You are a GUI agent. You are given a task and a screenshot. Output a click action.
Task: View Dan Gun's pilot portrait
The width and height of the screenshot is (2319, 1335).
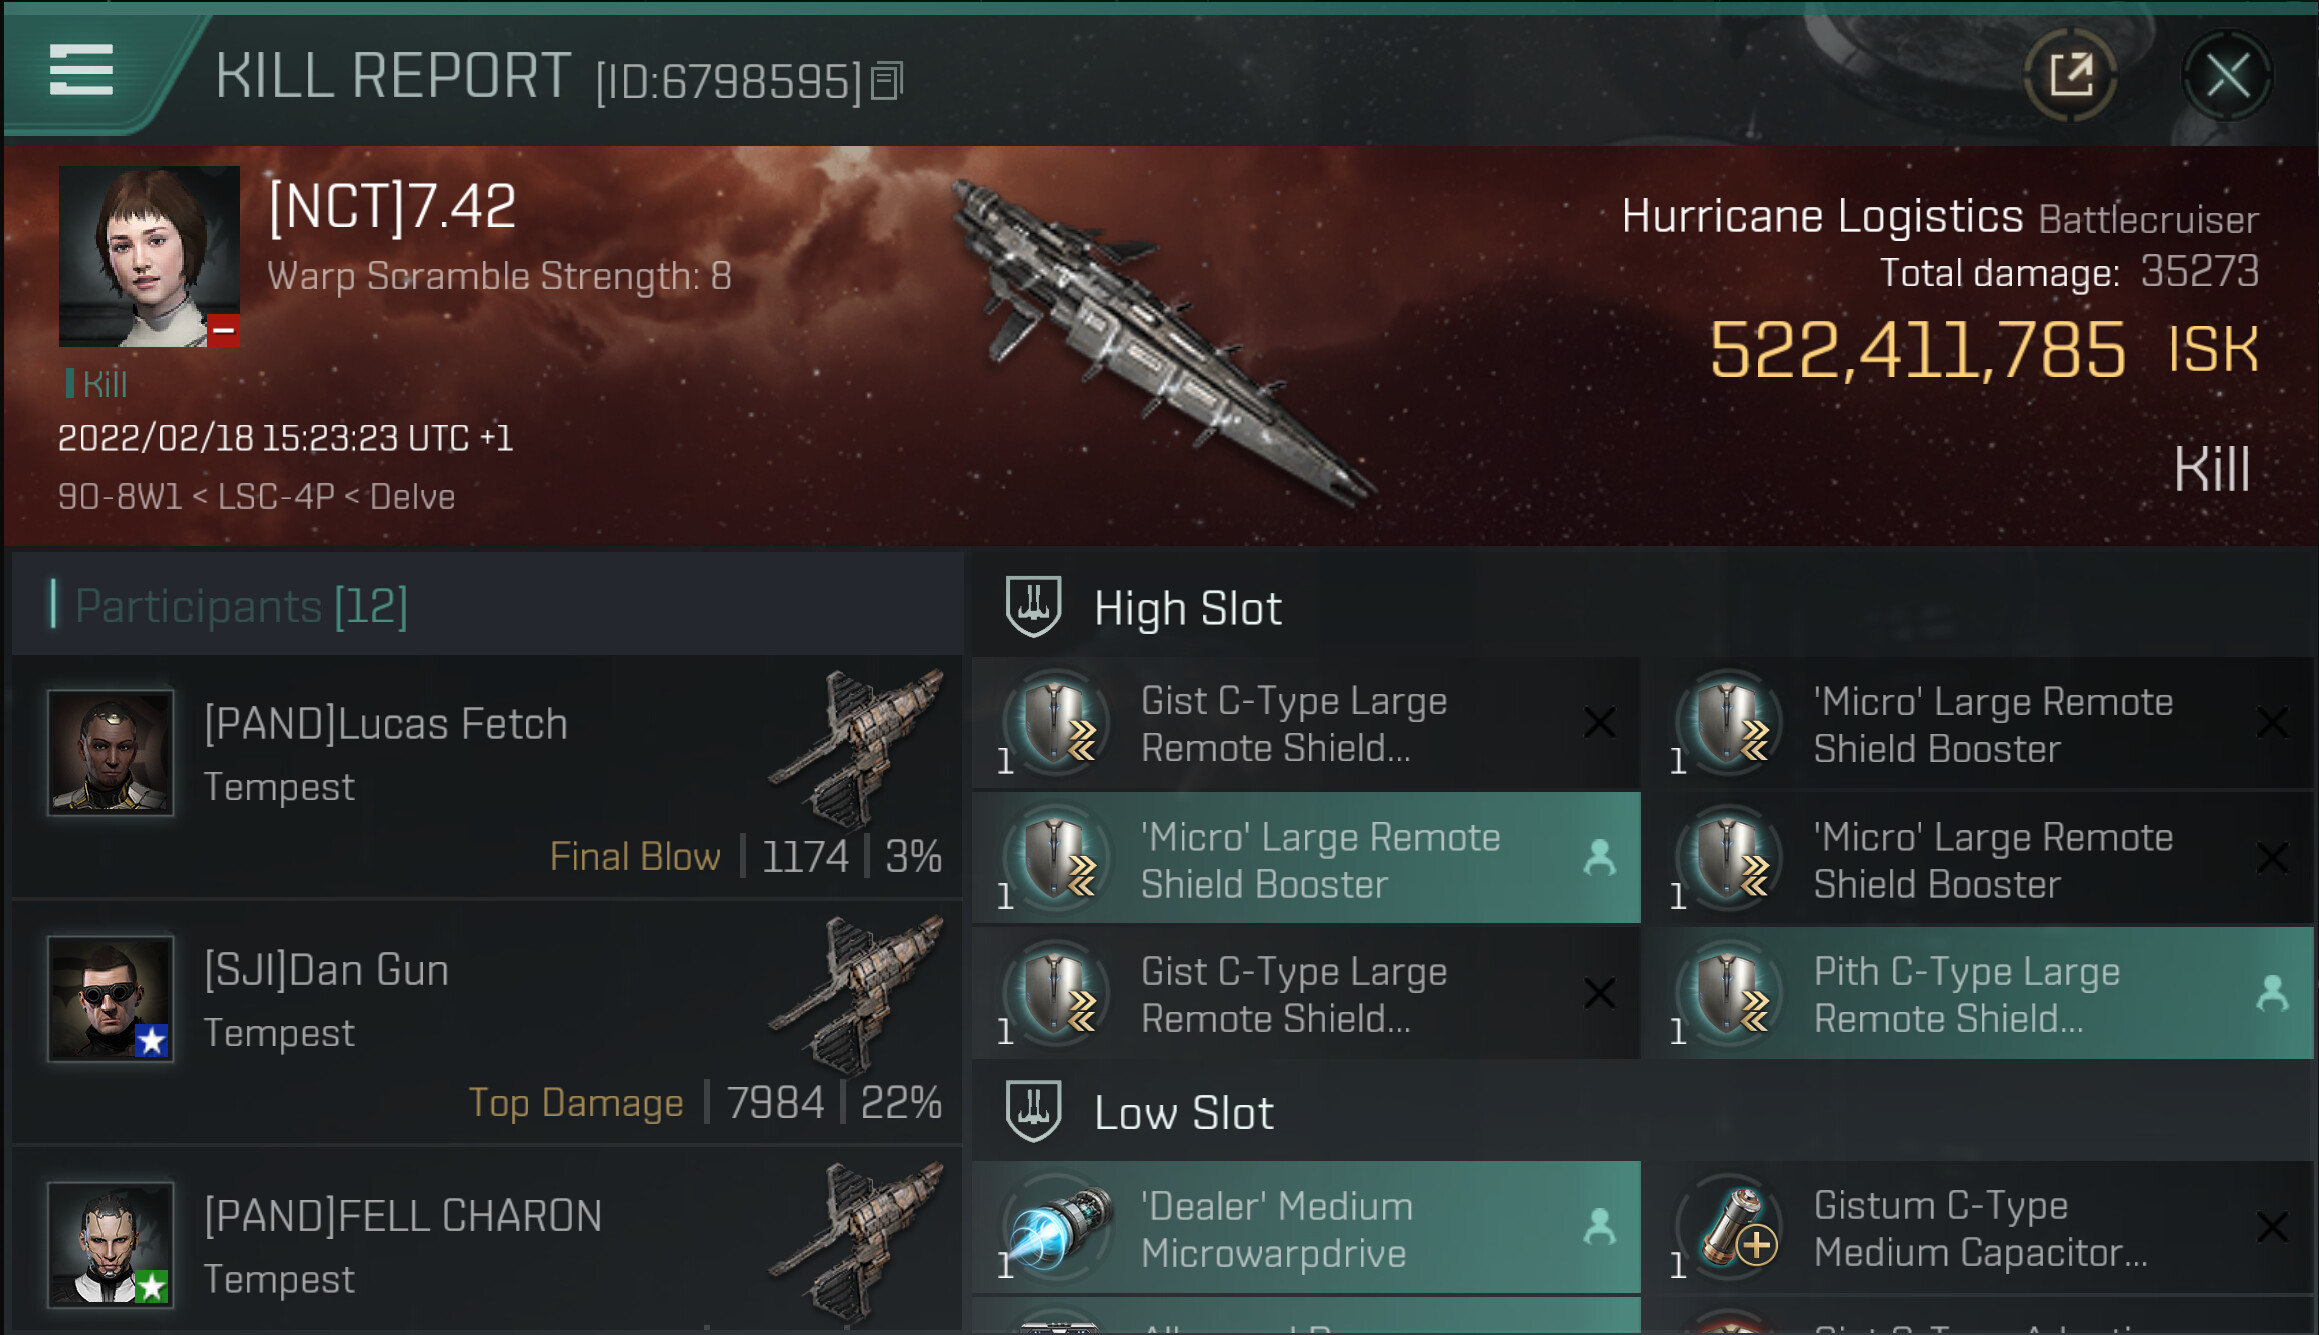point(111,998)
